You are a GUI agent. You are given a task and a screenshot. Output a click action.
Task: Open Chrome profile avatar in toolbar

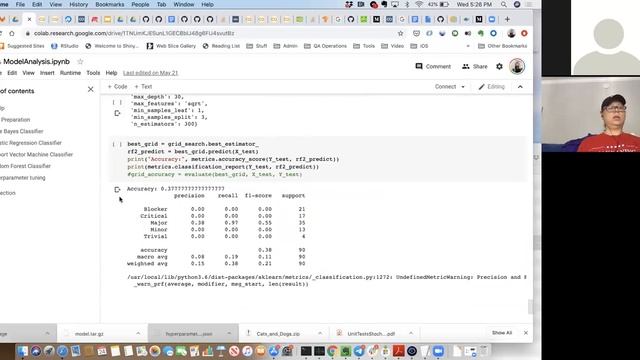coord(511,33)
